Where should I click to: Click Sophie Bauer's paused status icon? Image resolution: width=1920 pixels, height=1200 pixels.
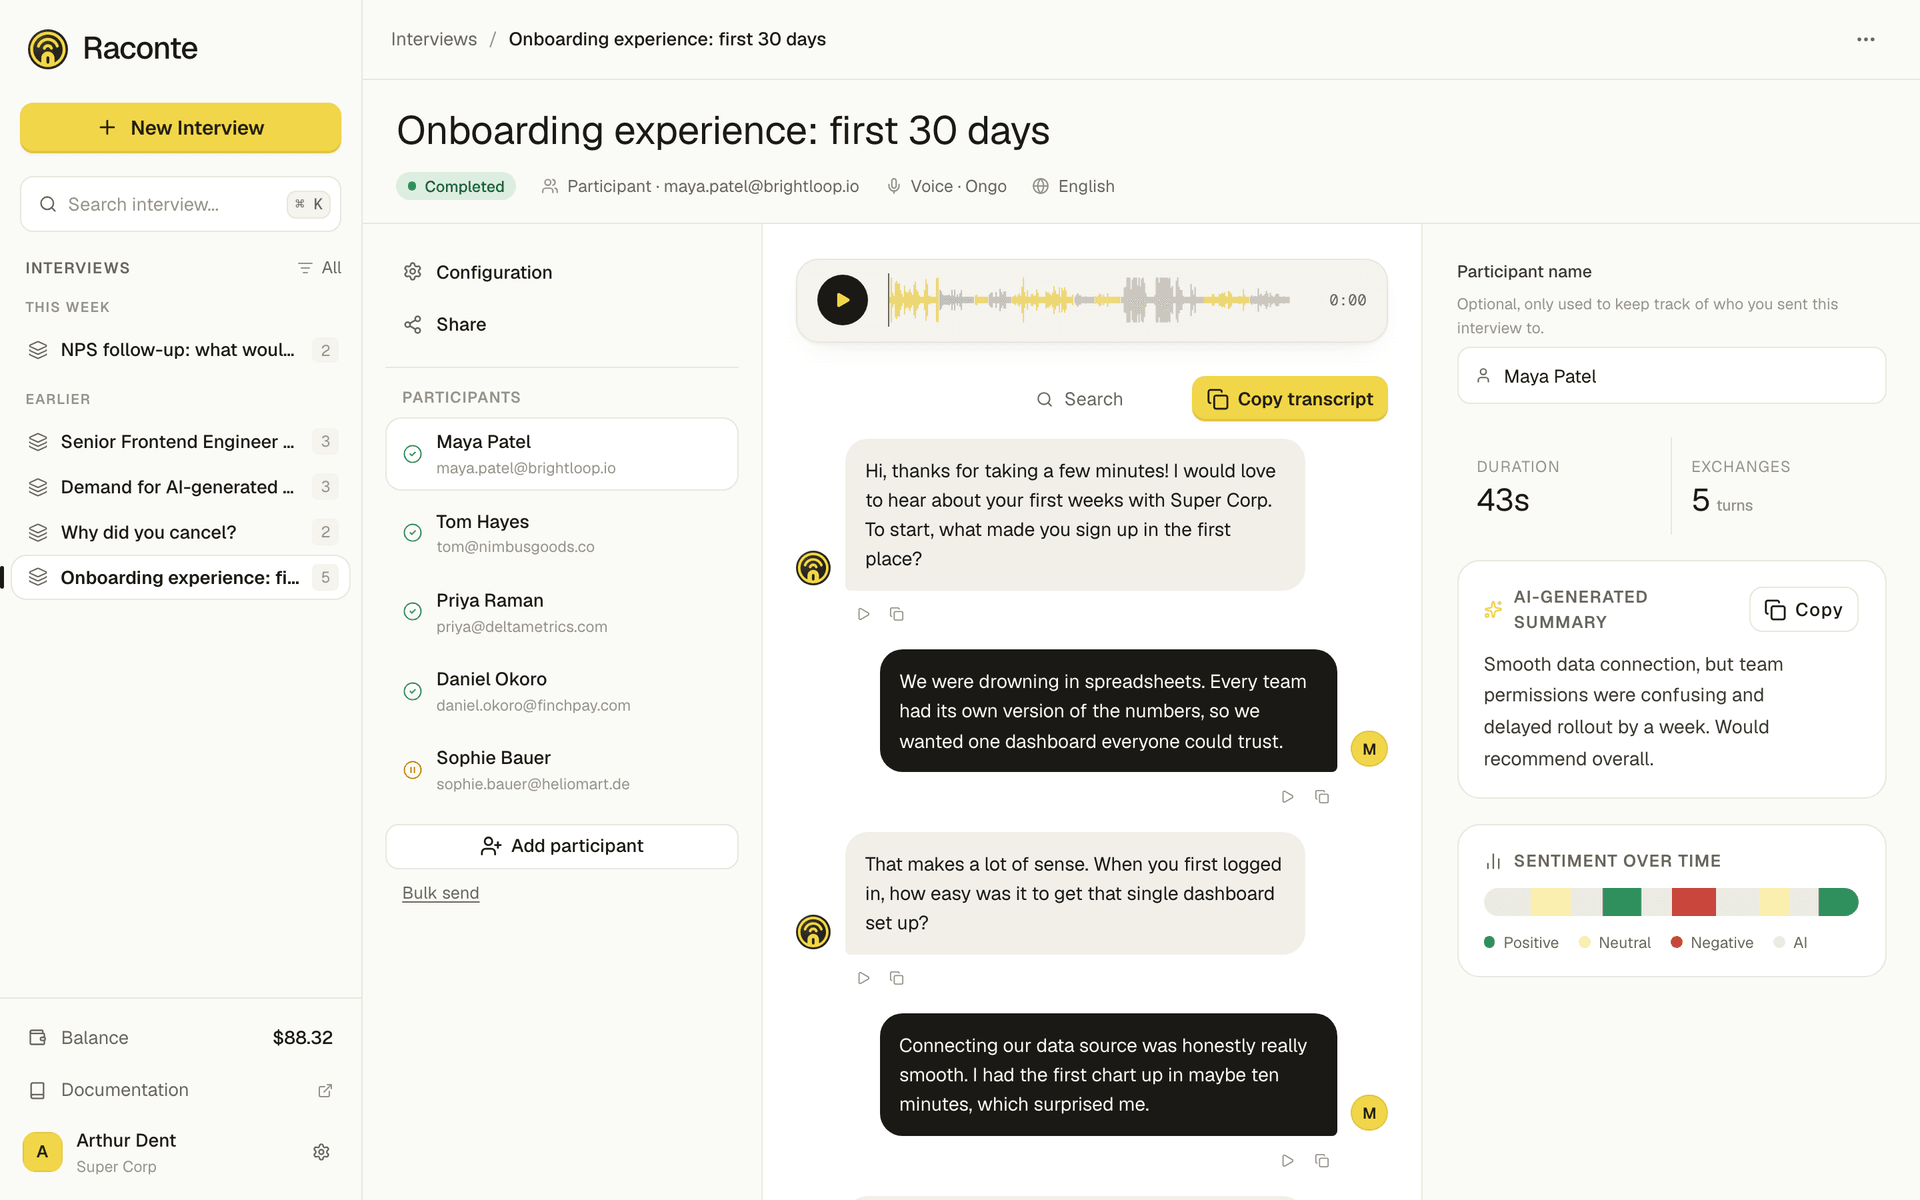pos(412,770)
